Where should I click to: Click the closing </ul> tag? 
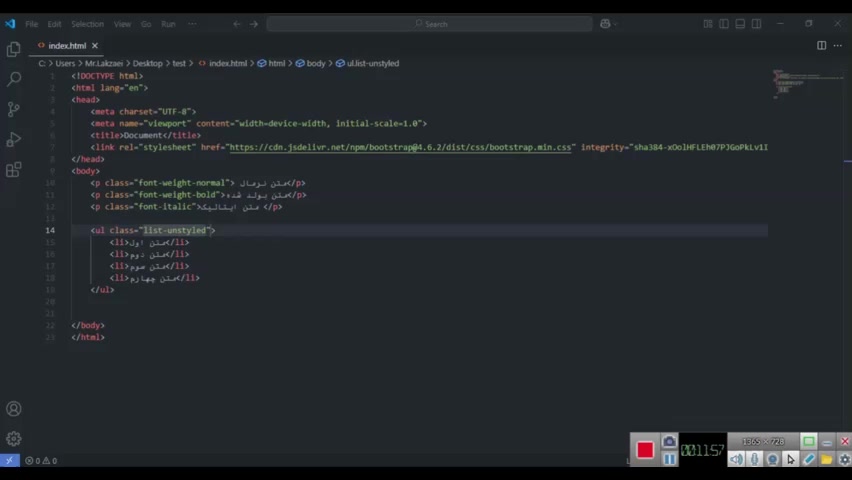(102, 290)
